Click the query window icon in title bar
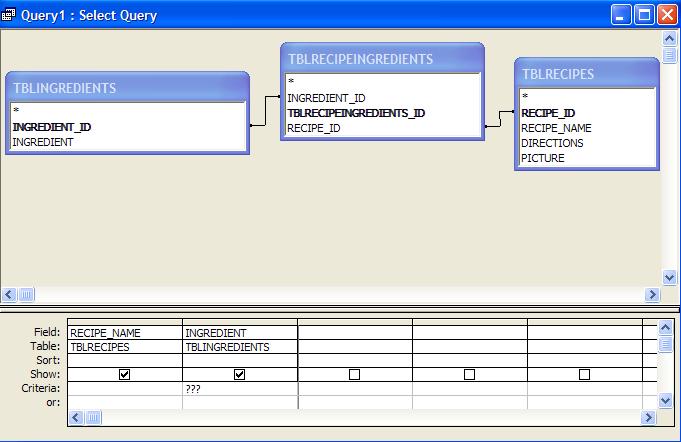 pyautogui.click(x=8, y=15)
